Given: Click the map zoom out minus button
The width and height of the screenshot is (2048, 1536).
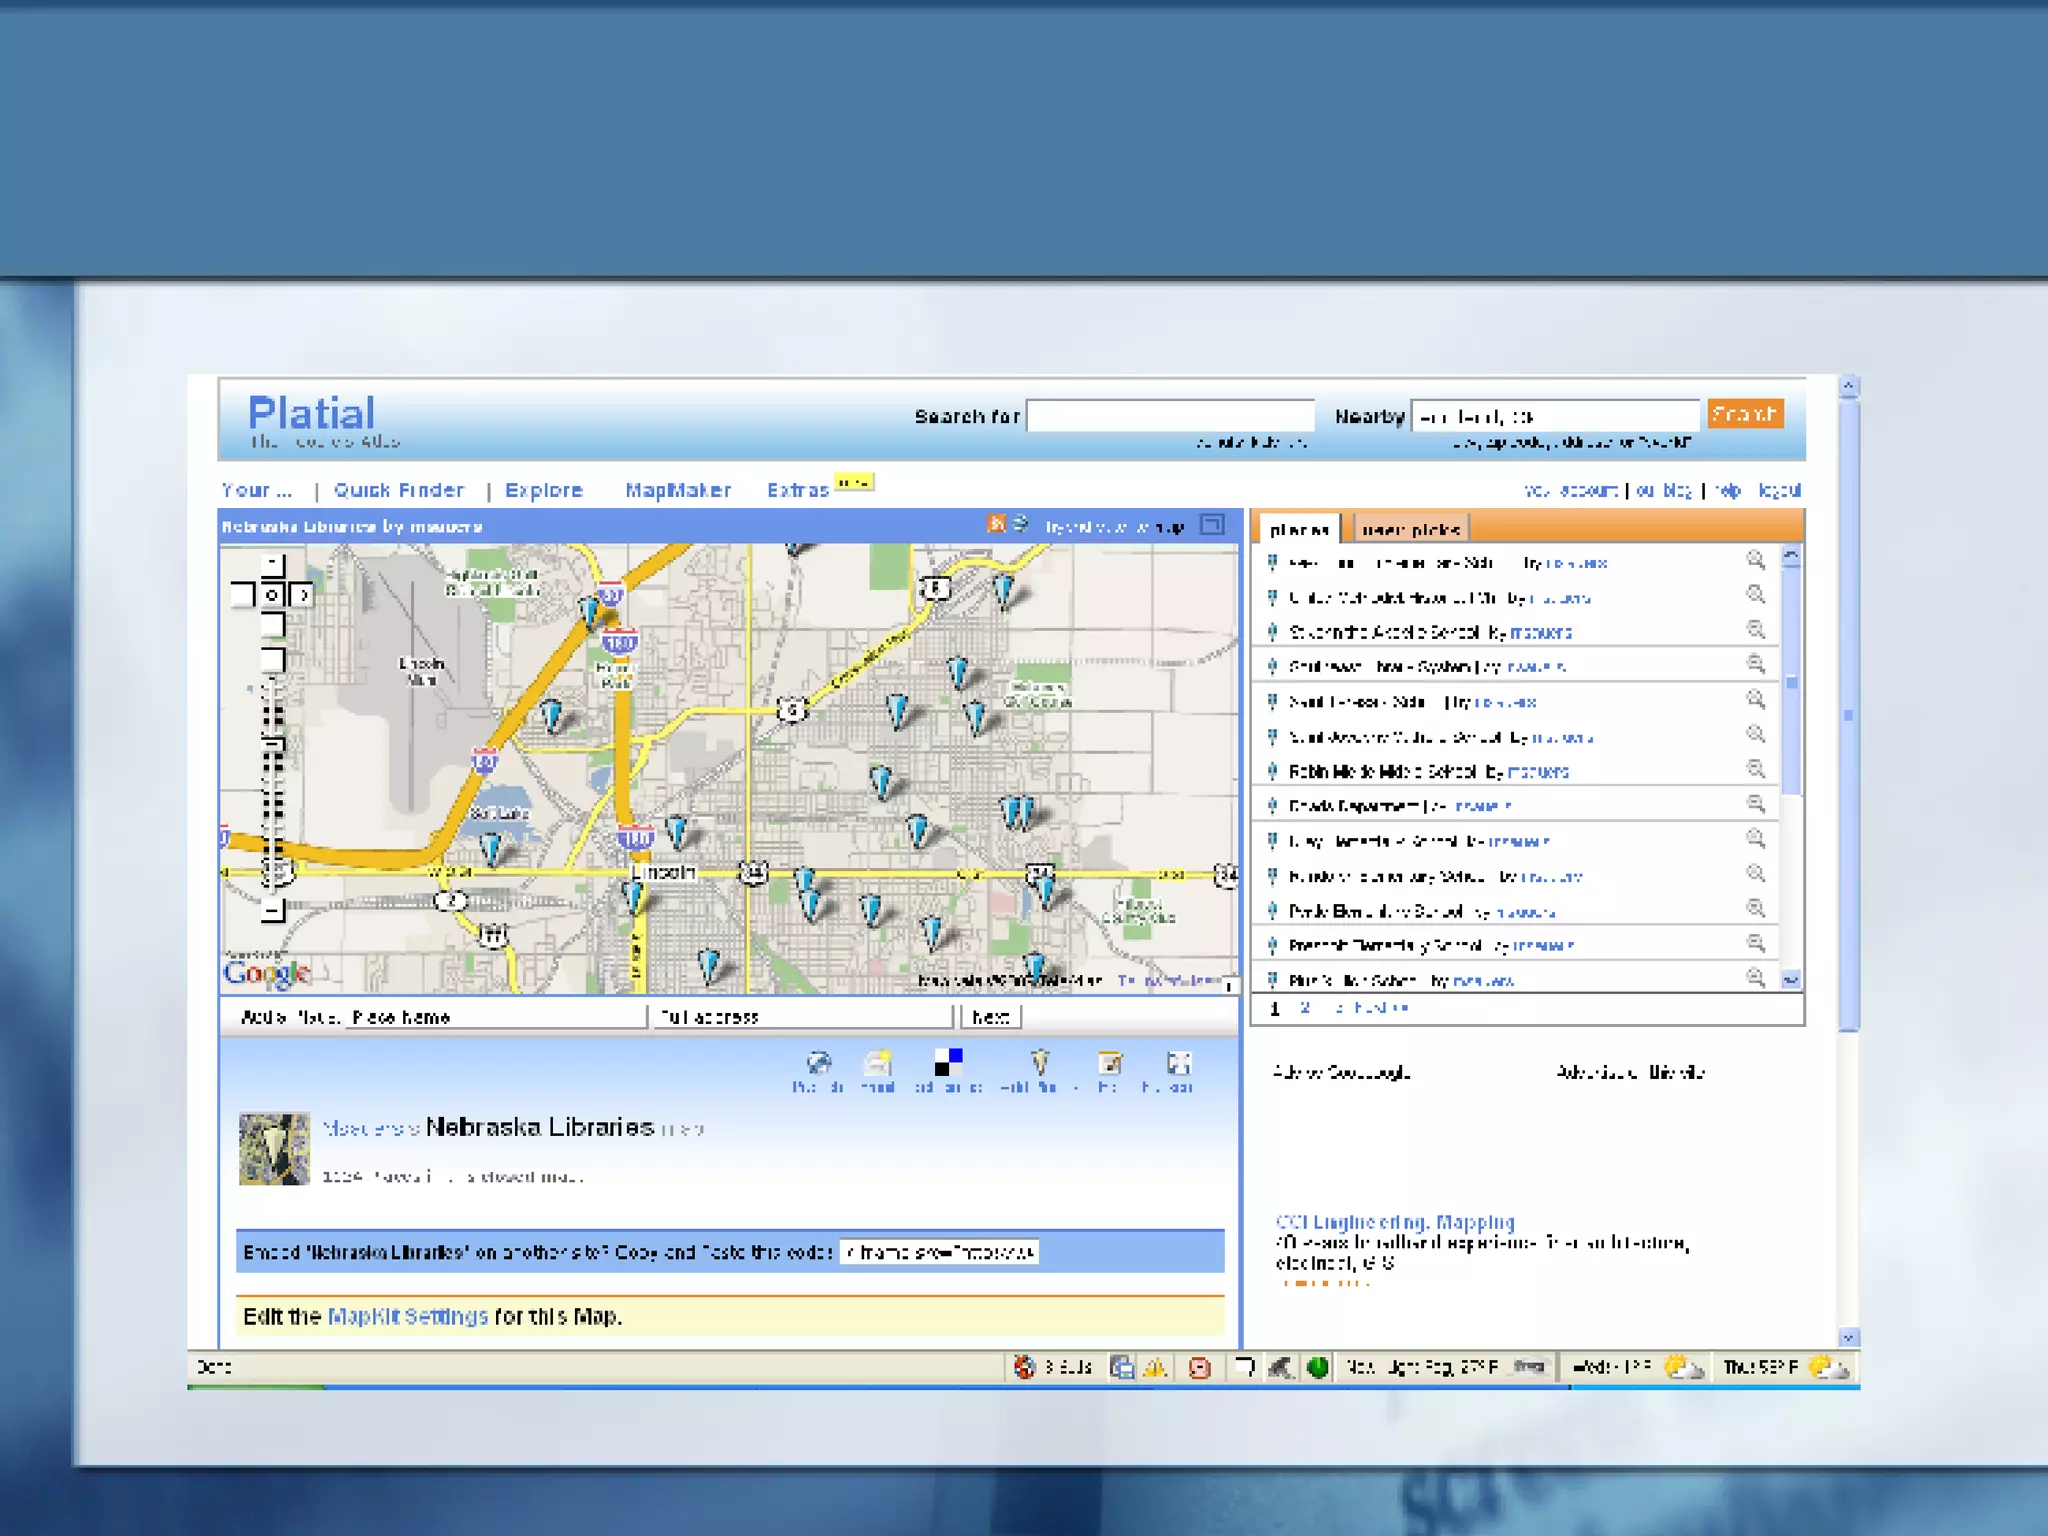Looking at the screenshot, I should (x=272, y=910).
